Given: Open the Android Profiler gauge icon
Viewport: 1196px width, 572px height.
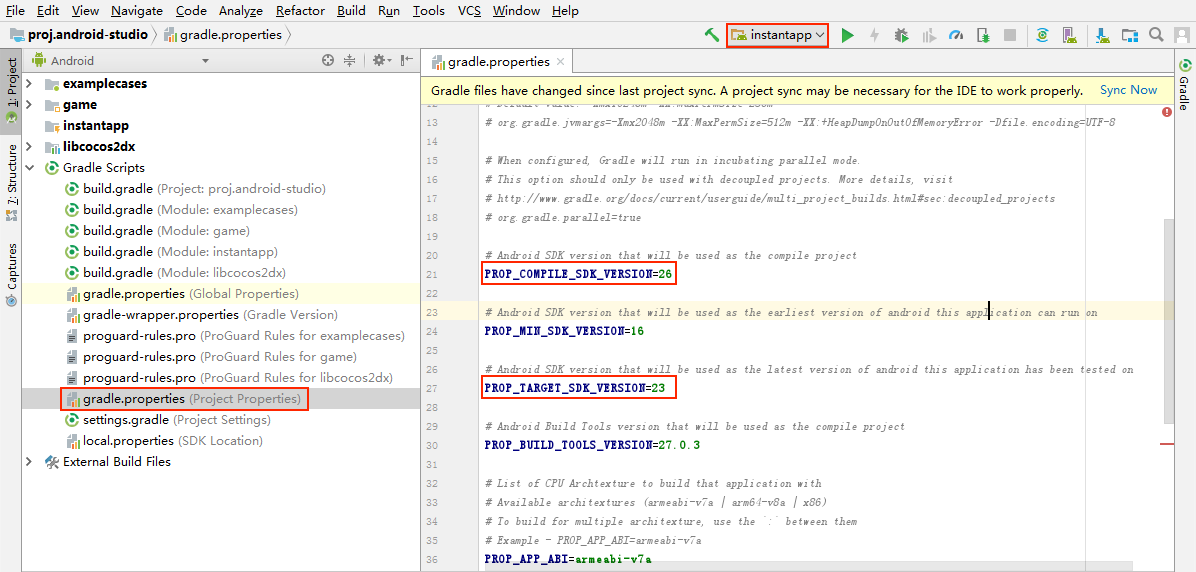Looking at the screenshot, I should pos(956,35).
